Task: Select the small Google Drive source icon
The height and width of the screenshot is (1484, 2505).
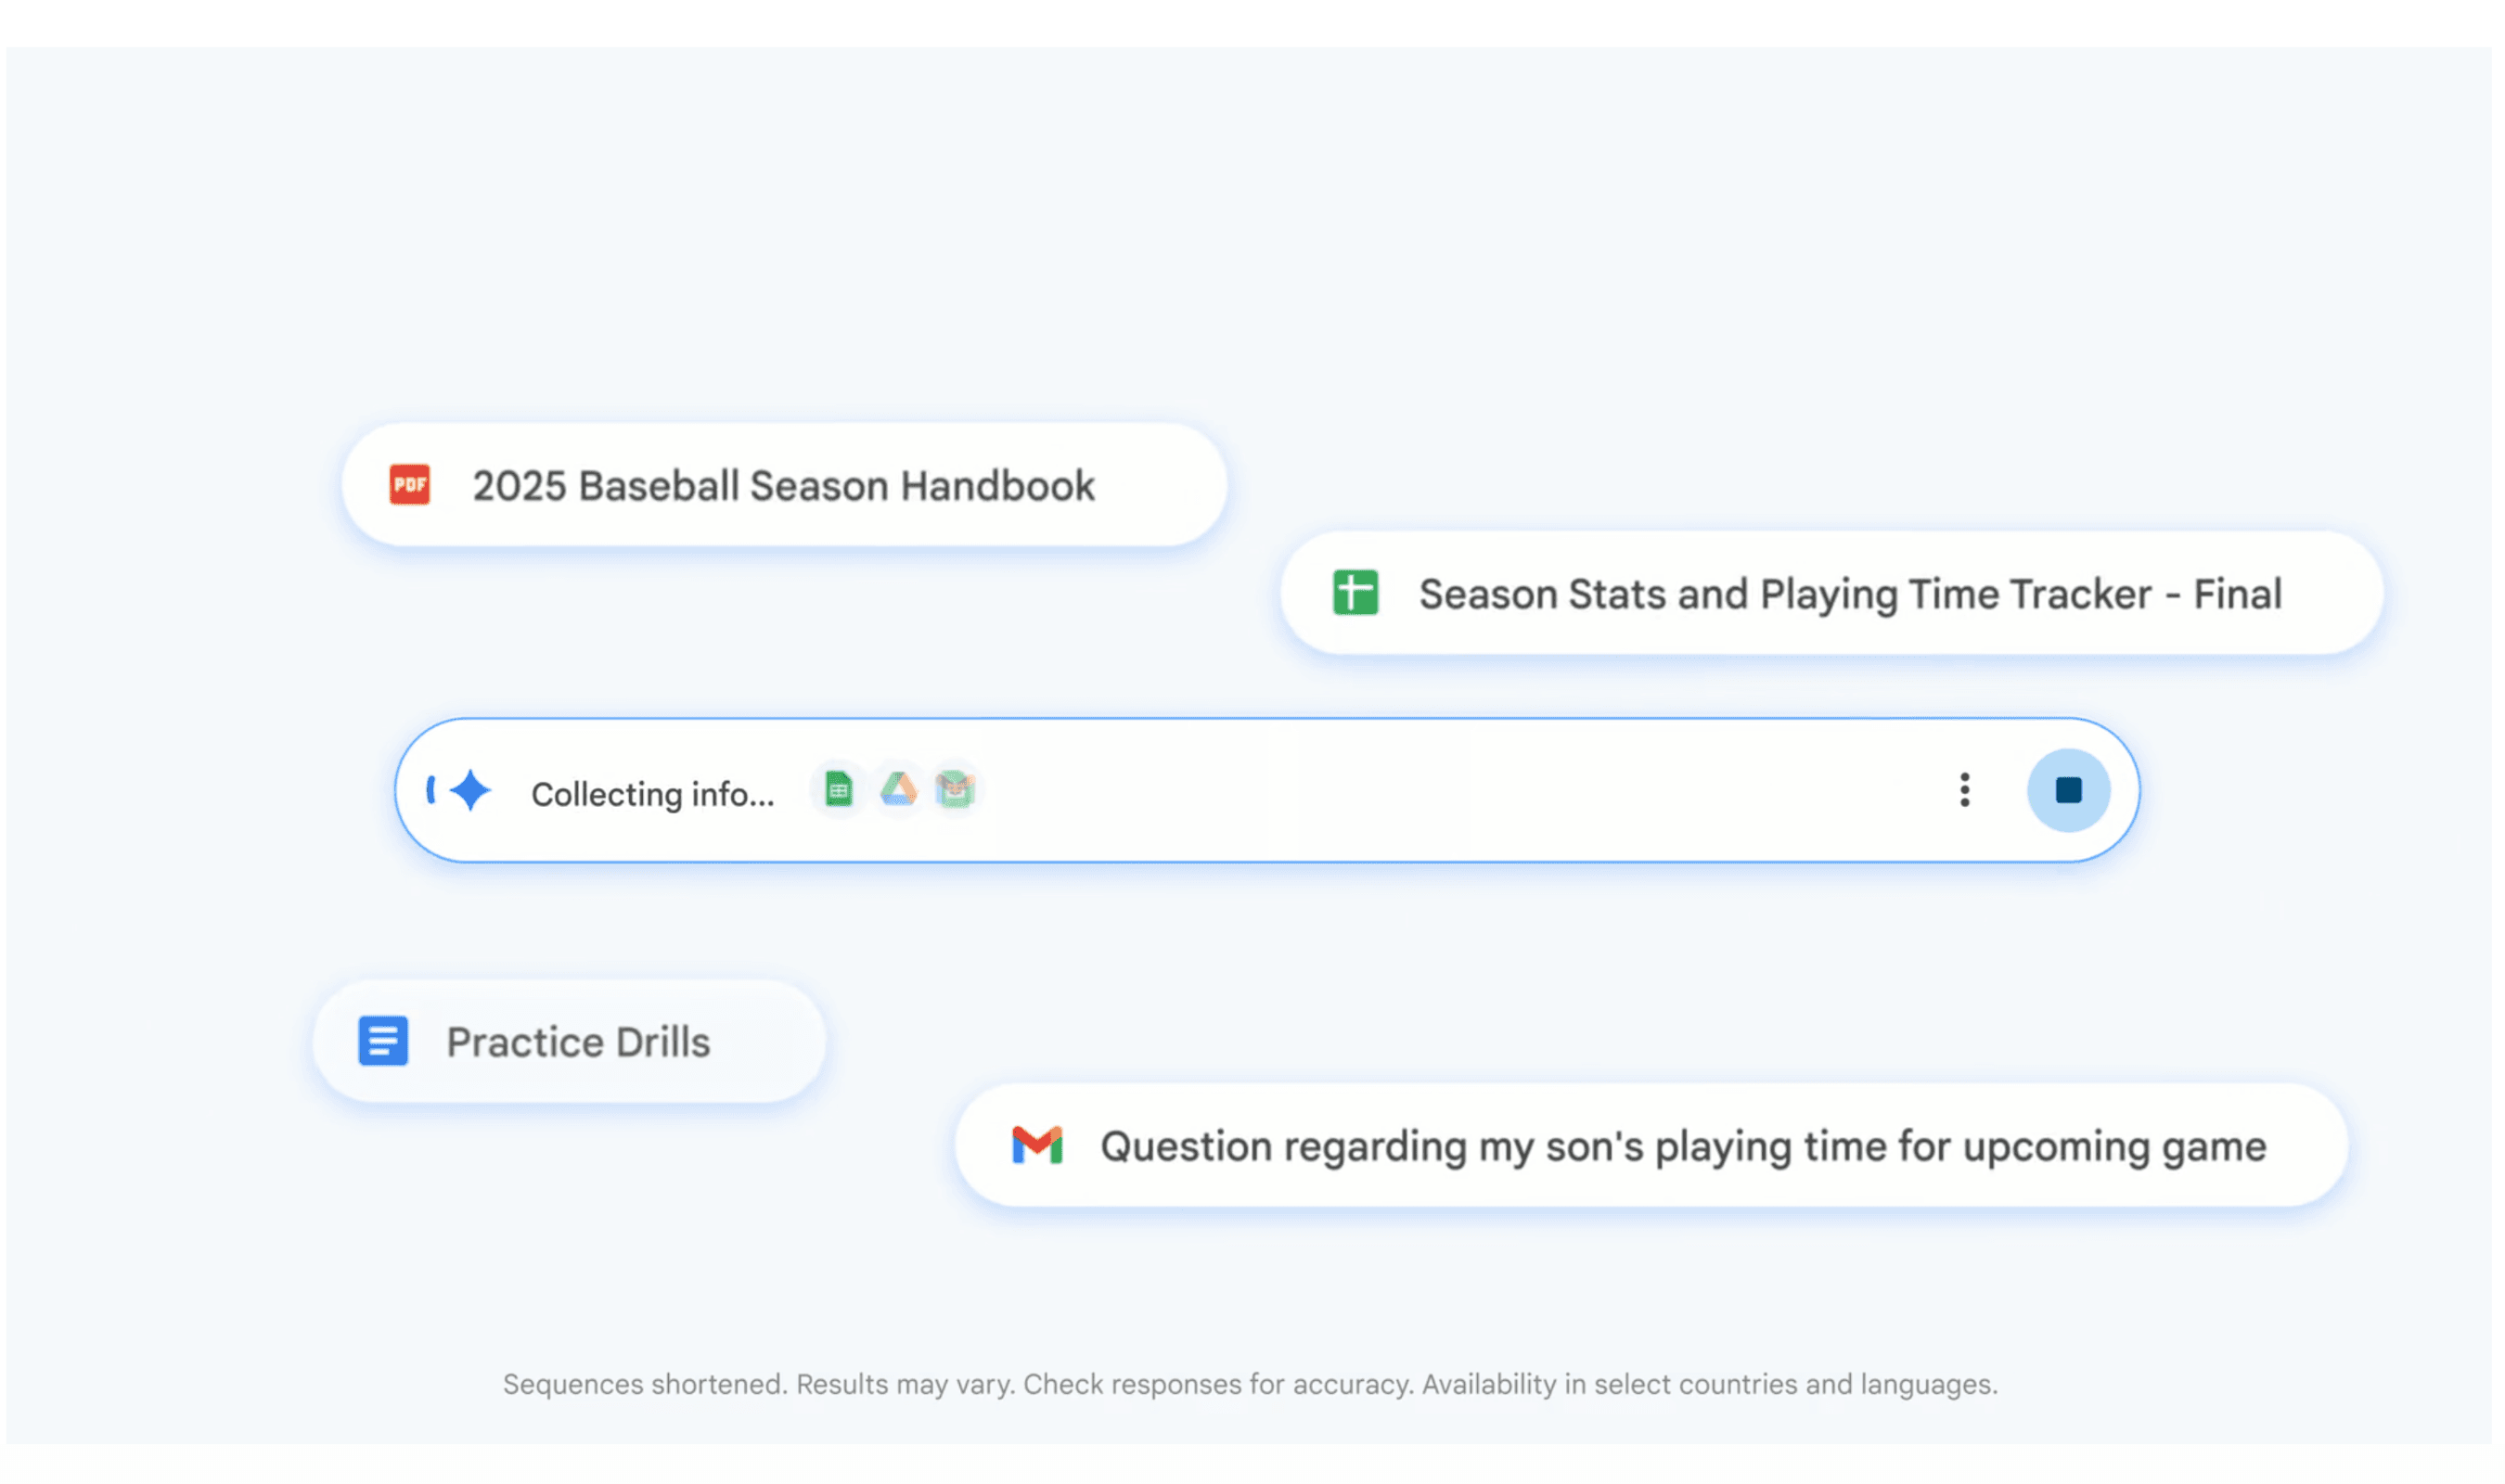Action: (898, 791)
